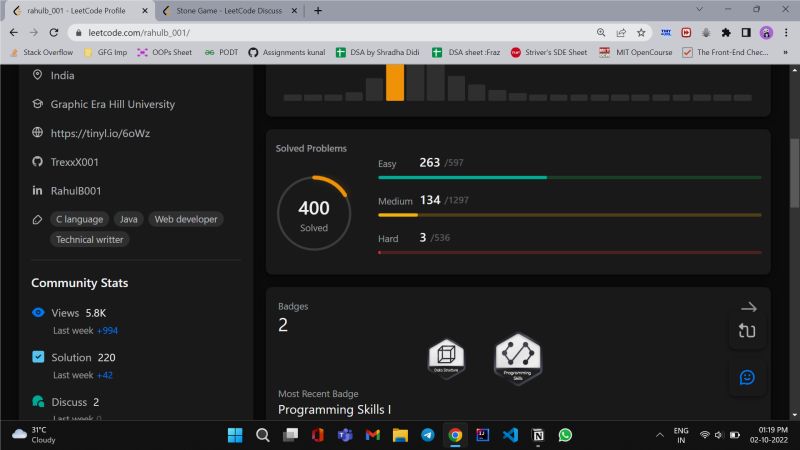Open the tinyl.io website link
The height and width of the screenshot is (450, 800).
point(100,133)
